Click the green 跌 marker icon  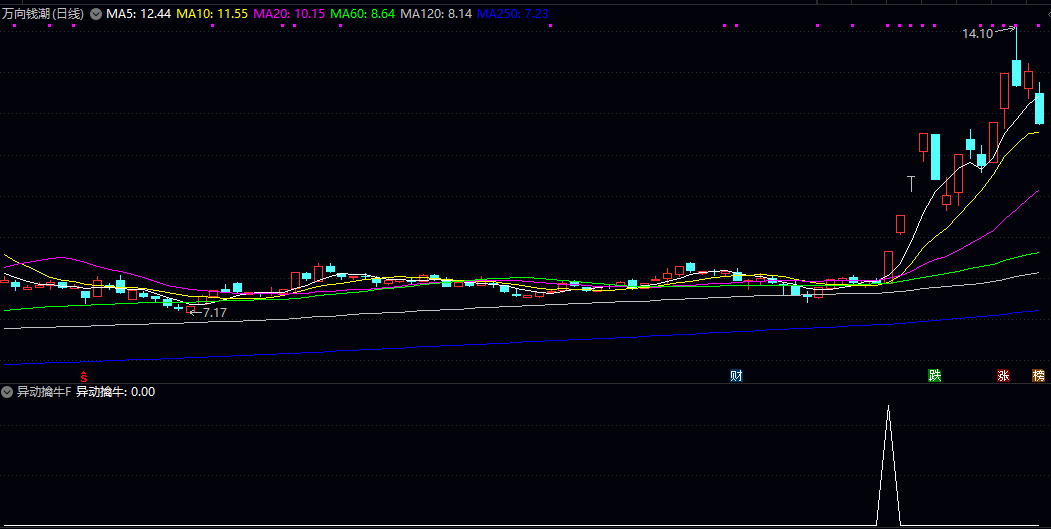pos(934,376)
